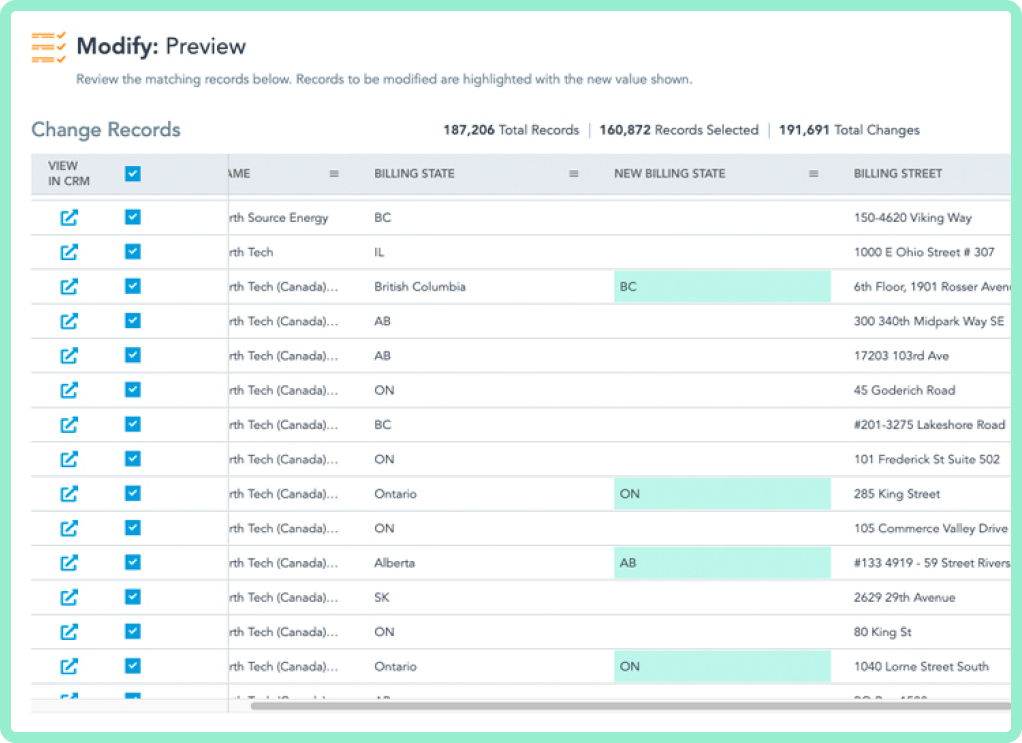1022x743 pixels.
Task: Deselect the 285 King Street row checkbox
Action: click(x=133, y=493)
